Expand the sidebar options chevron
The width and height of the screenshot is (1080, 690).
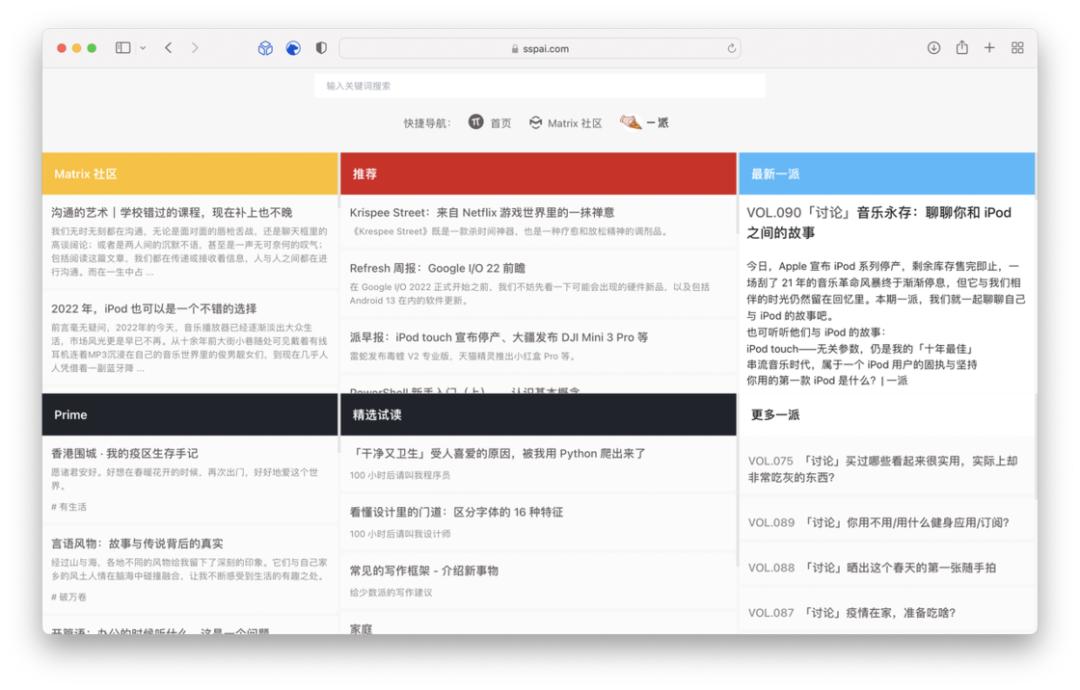(143, 47)
